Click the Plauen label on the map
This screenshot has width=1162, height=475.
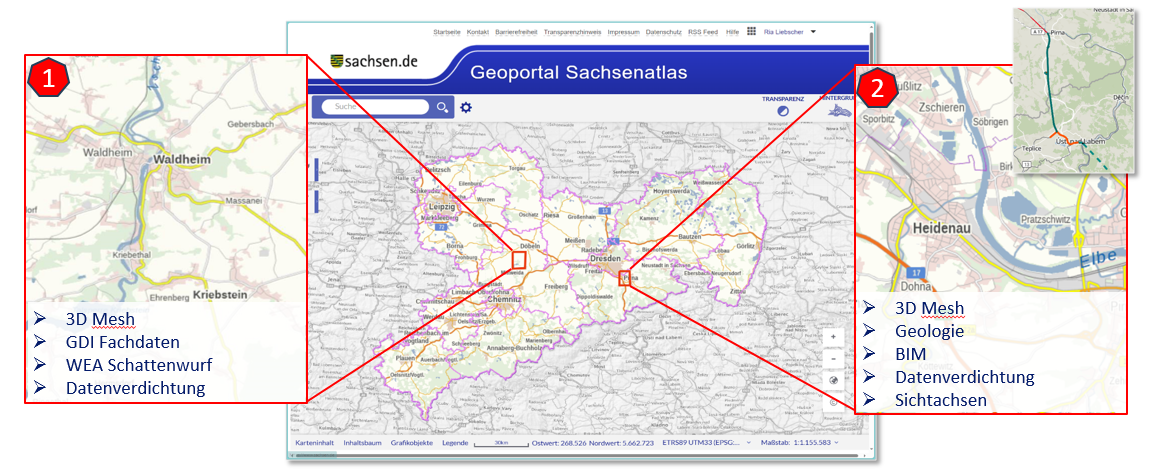pyautogui.click(x=403, y=356)
